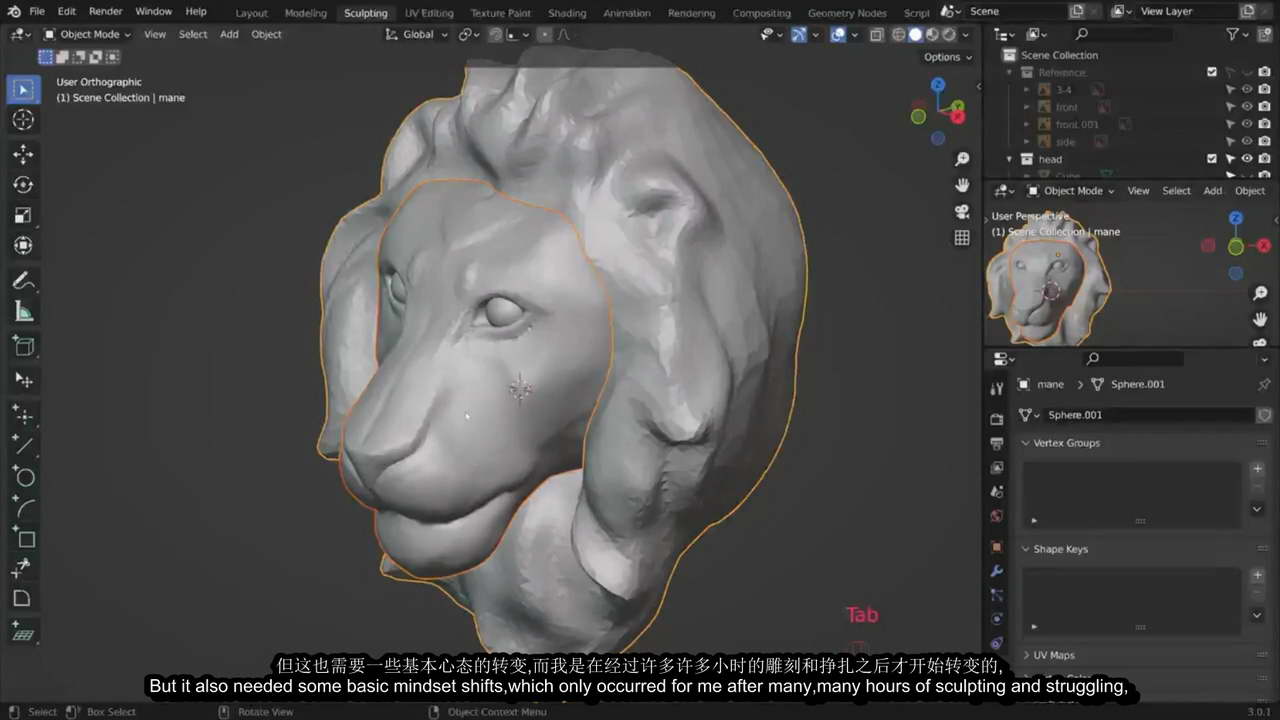This screenshot has height=720, width=1280.
Task: Open shading options dropdown arrow
Action: [967, 34]
